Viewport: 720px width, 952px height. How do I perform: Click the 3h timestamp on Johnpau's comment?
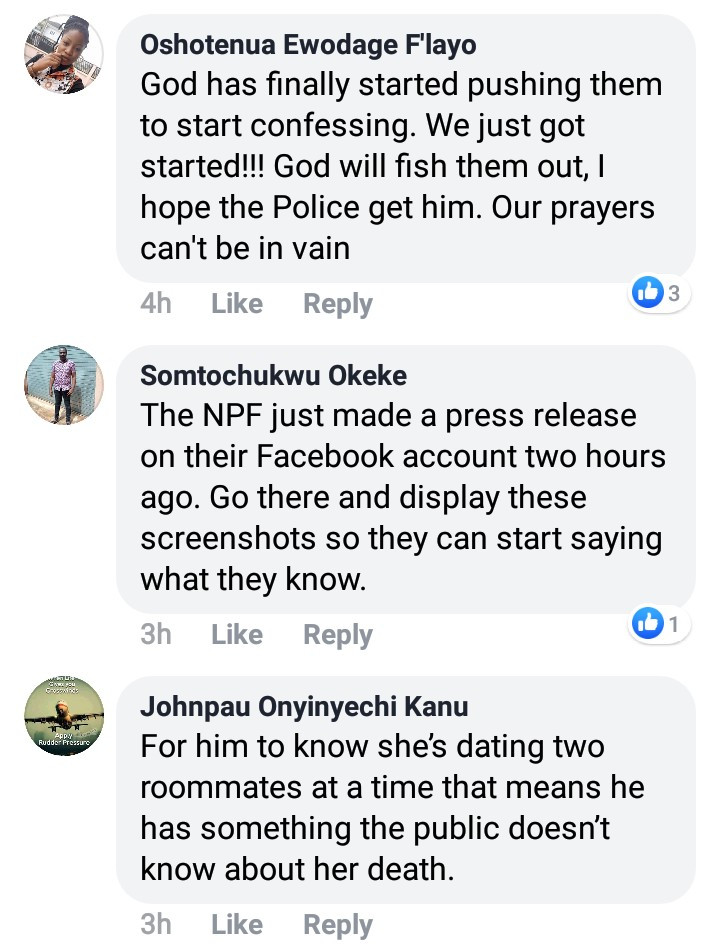(x=156, y=925)
